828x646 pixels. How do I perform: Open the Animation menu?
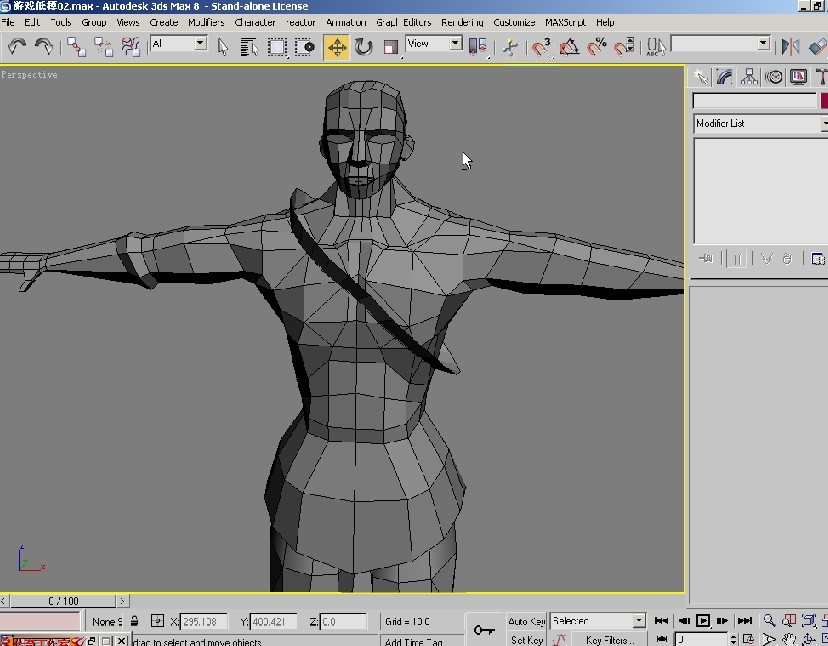[346, 22]
